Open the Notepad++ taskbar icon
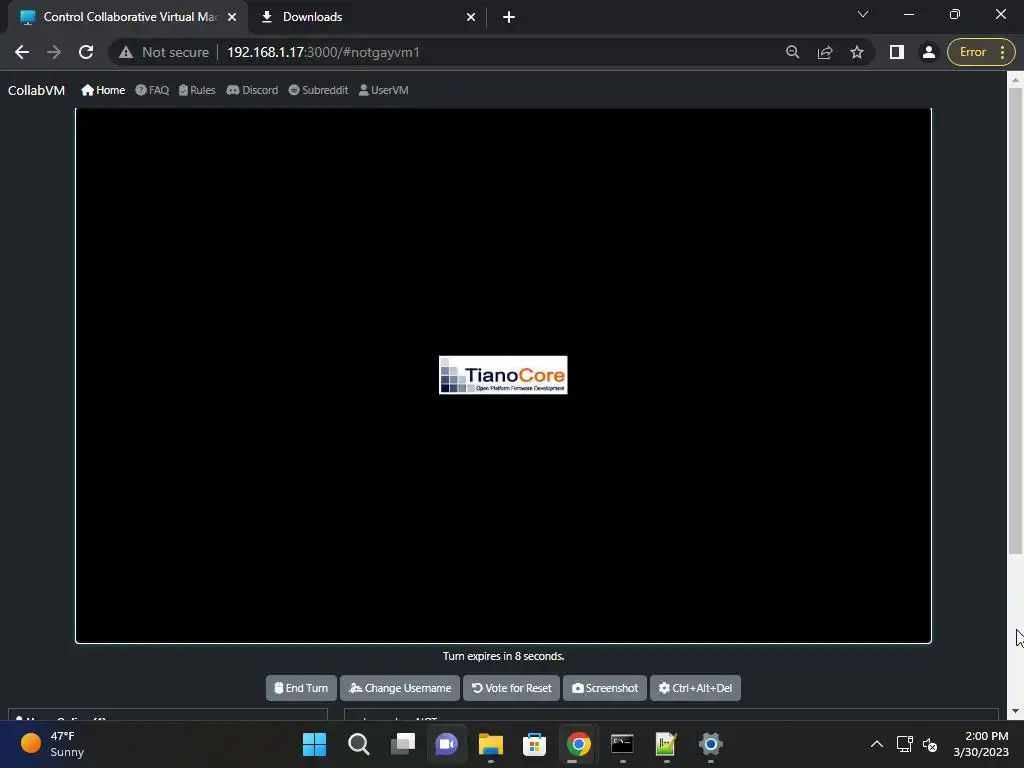Viewport: 1024px width, 768px height. [x=666, y=744]
